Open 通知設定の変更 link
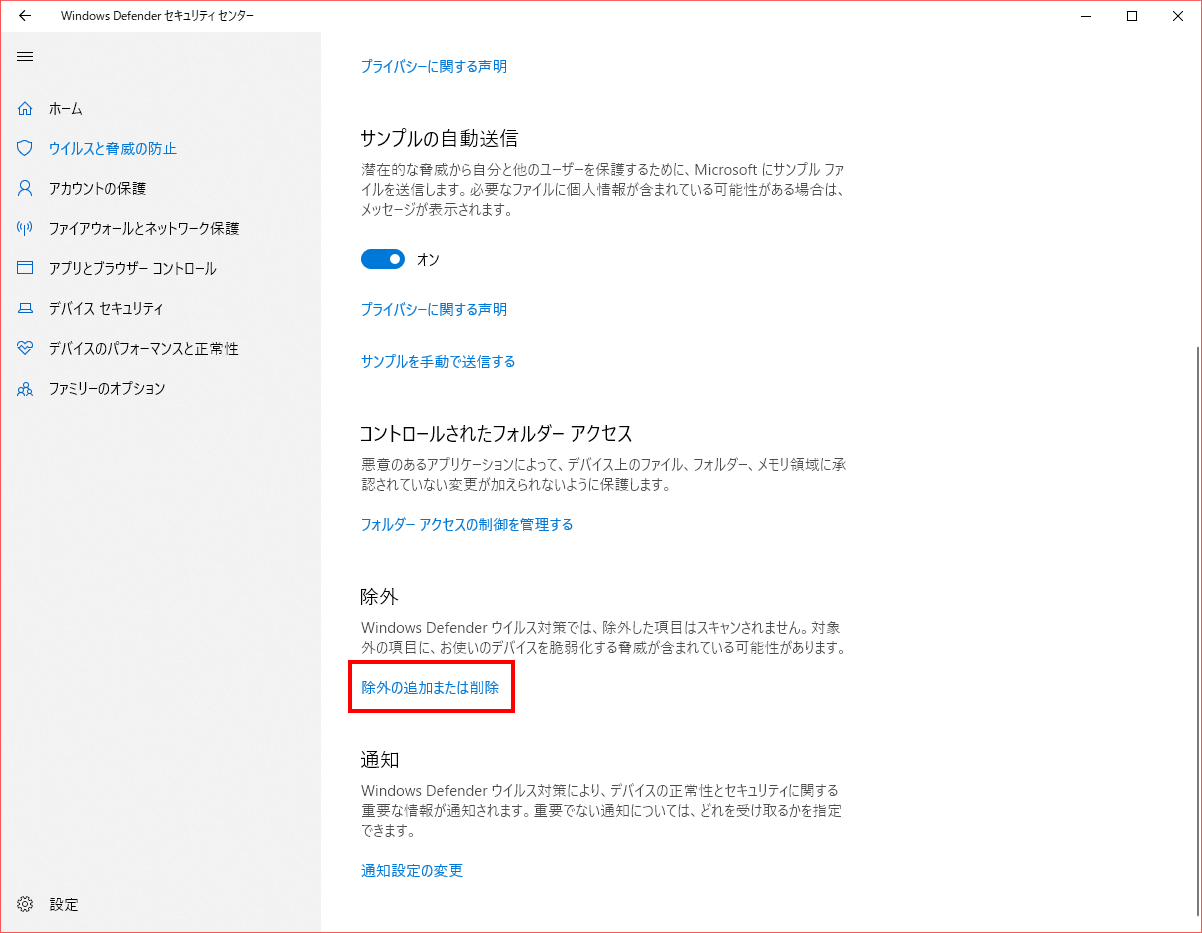Image resolution: width=1202 pixels, height=933 pixels. (x=412, y=870)
